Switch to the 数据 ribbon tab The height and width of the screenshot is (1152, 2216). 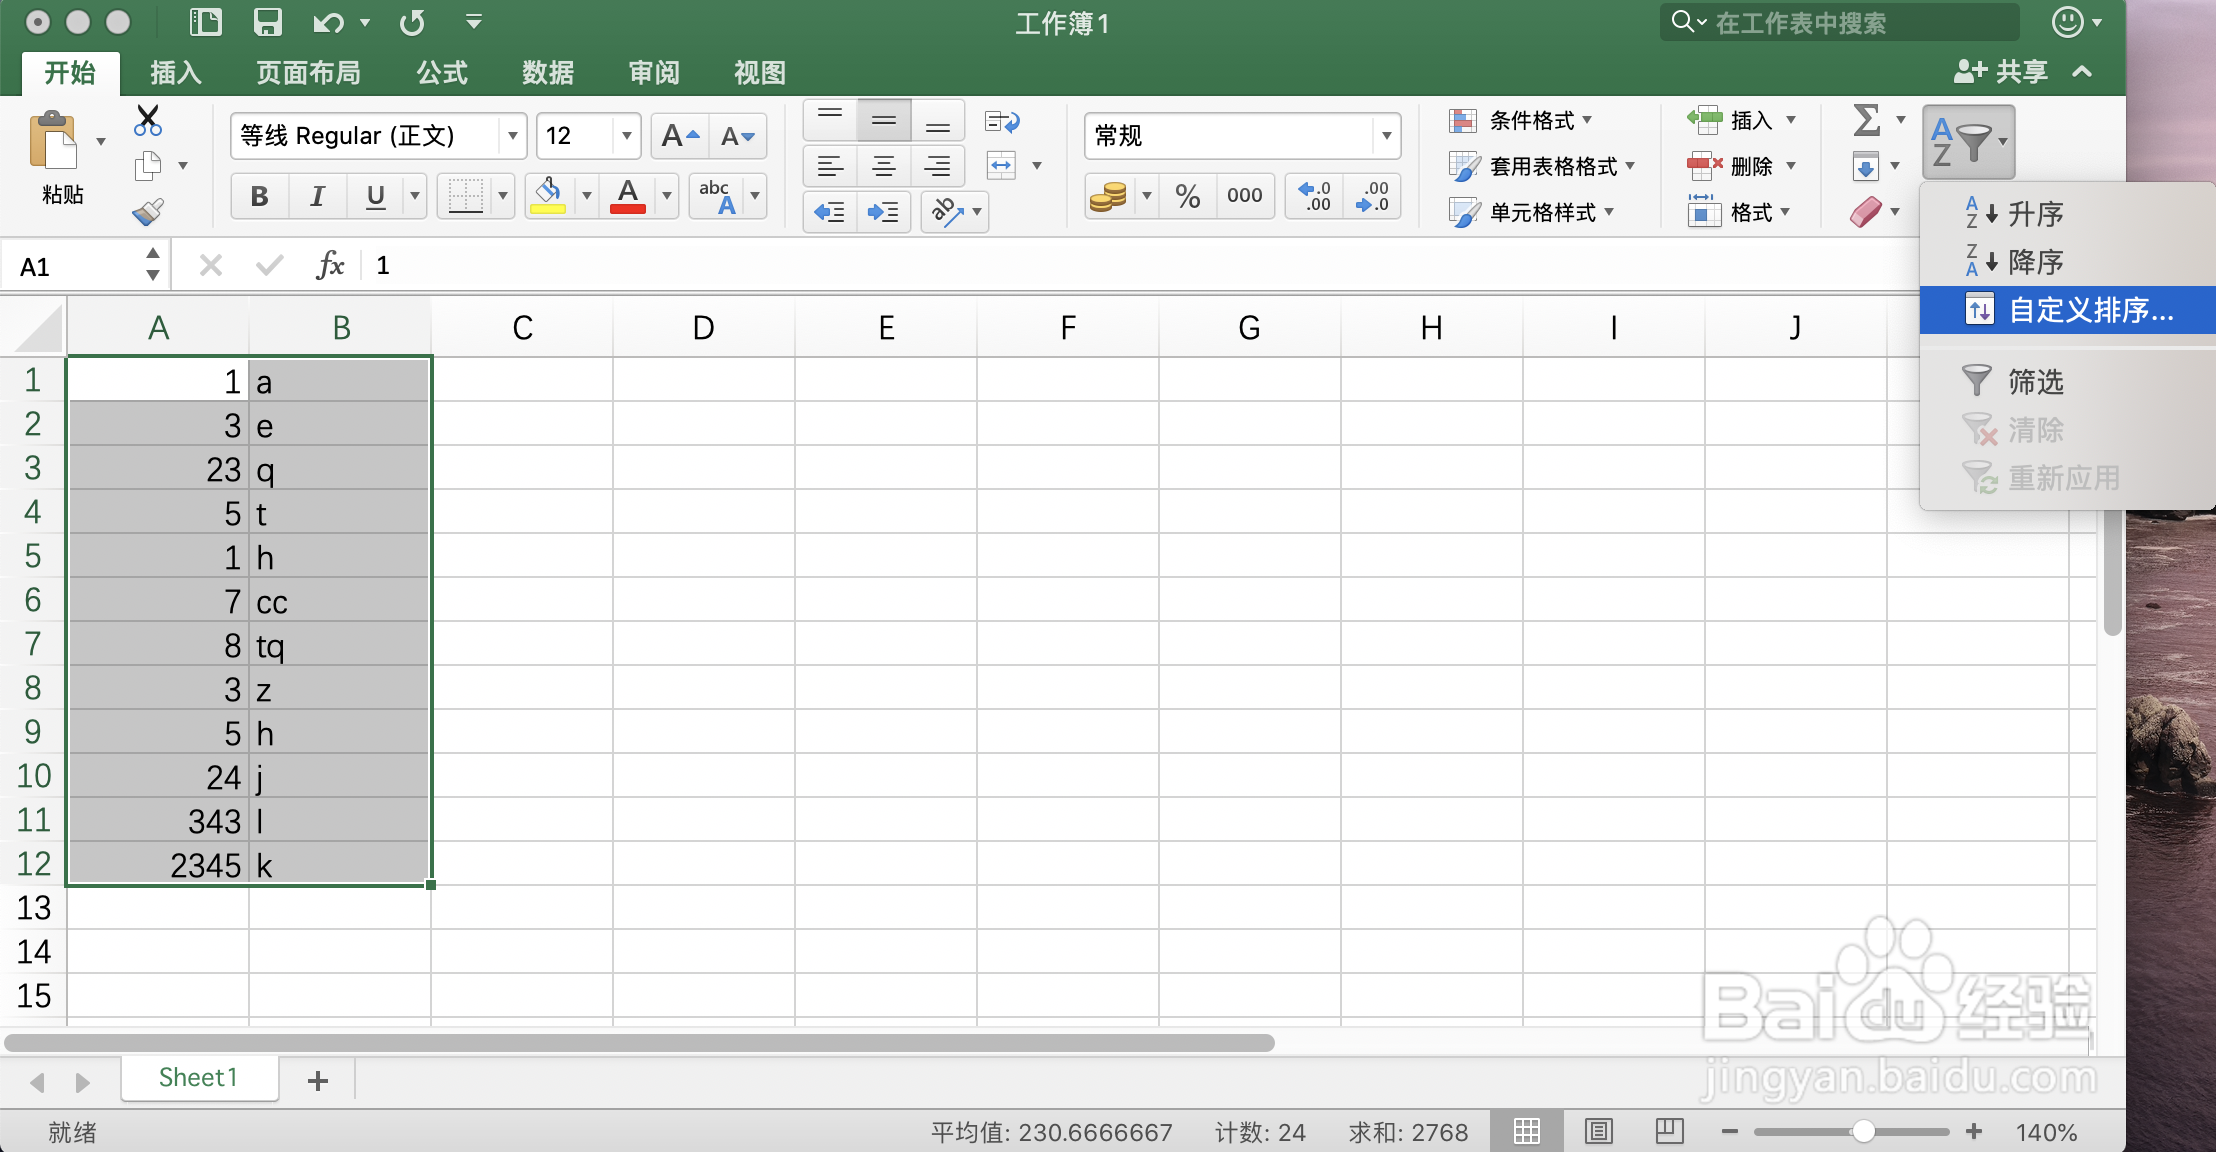(x=548, y=73)
